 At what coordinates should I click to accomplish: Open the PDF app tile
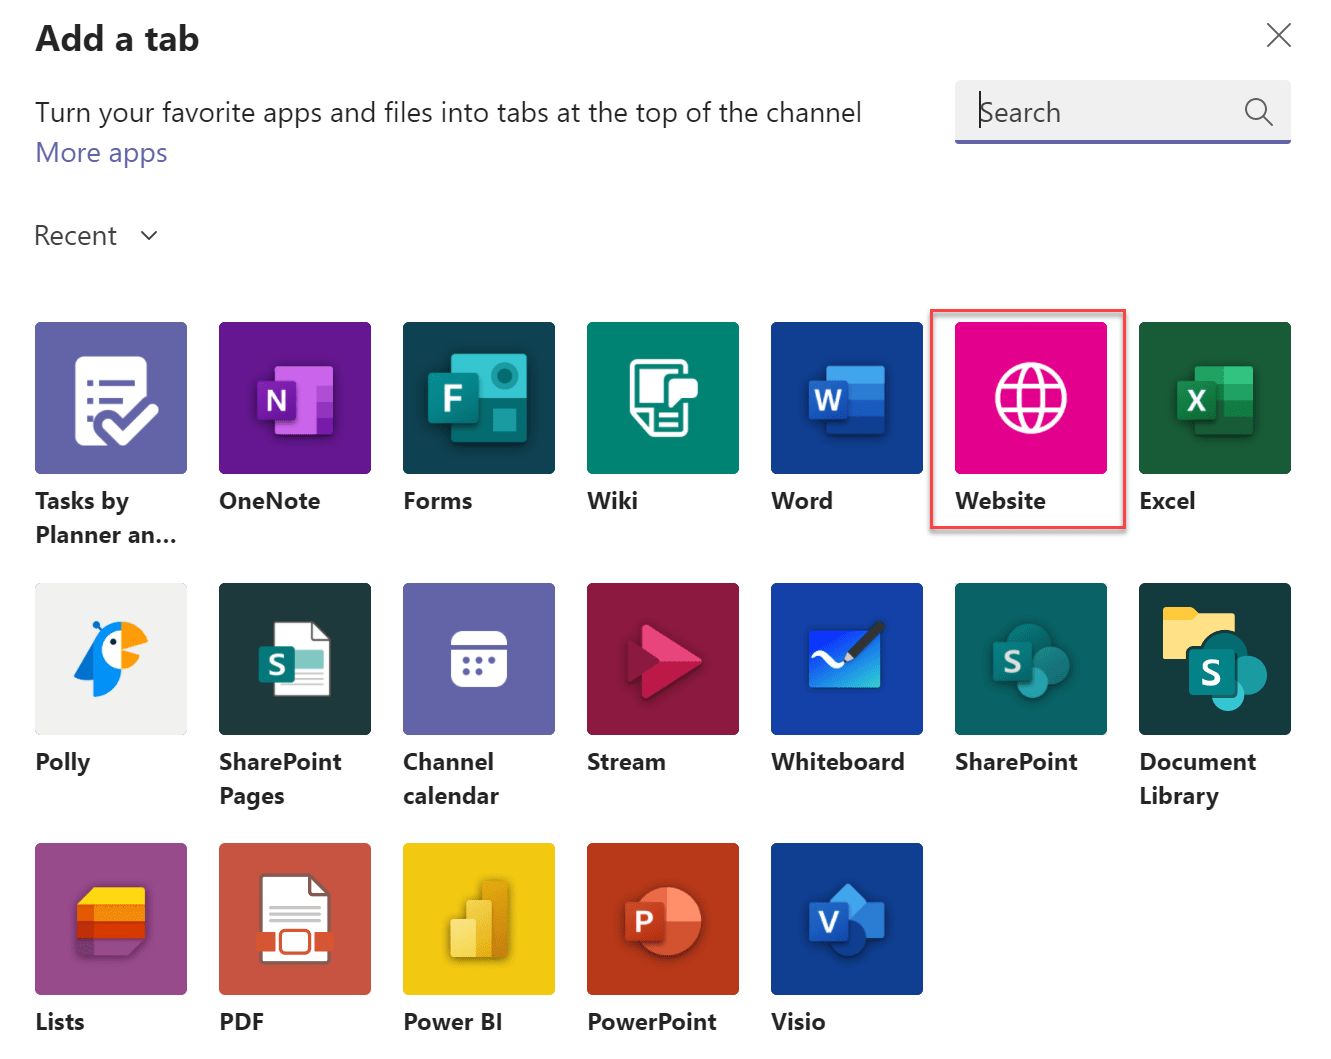pyautogui.click(x=294, y=918)
